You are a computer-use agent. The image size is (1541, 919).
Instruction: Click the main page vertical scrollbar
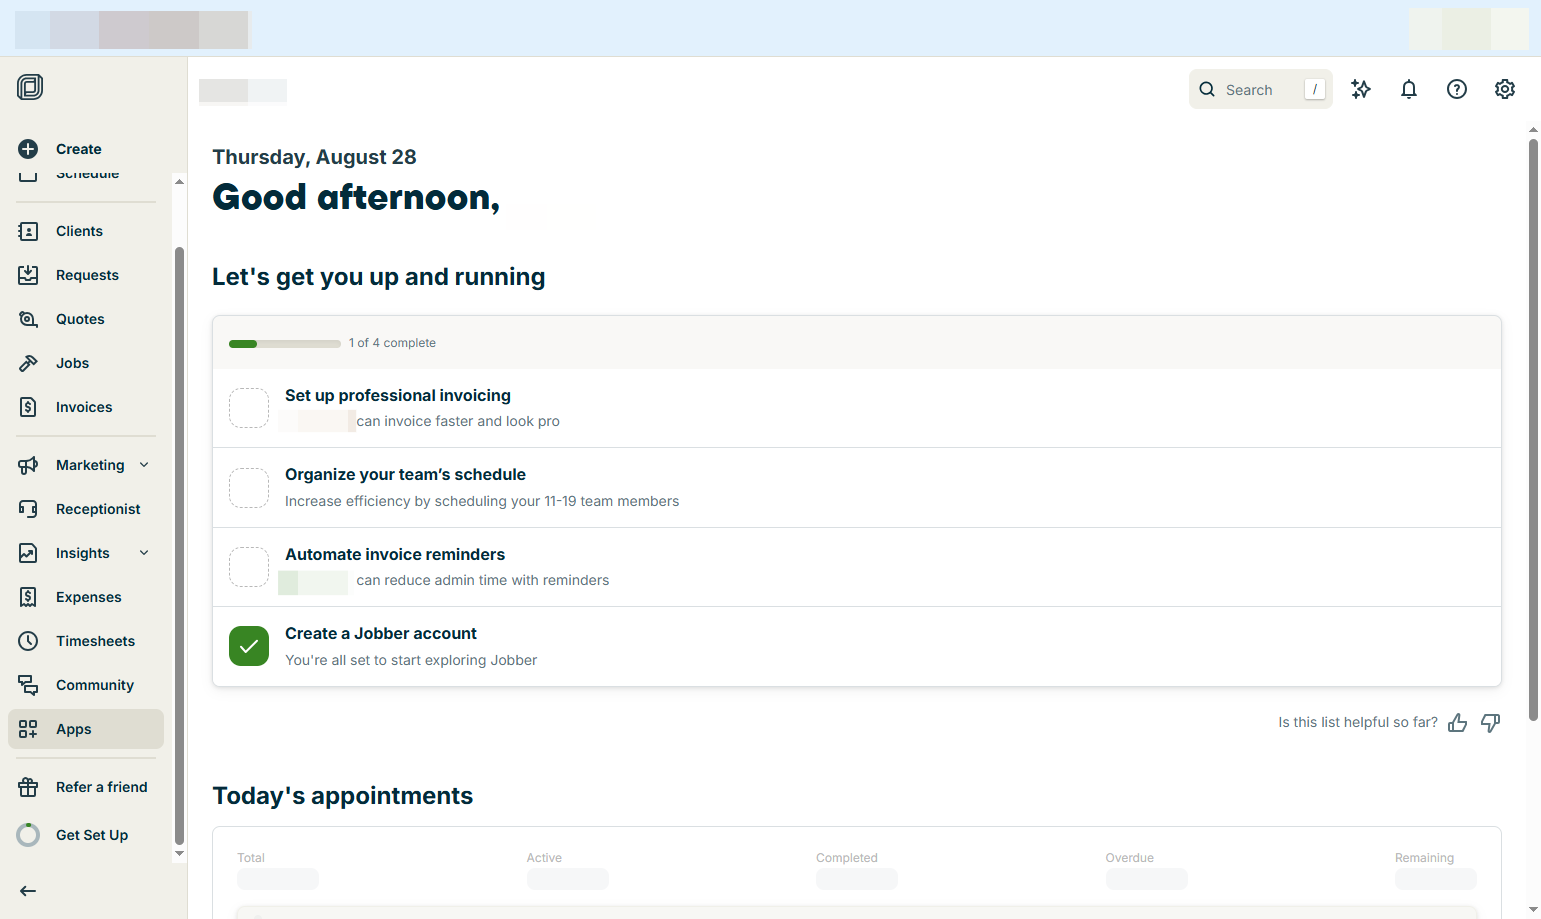[1533, 430]
